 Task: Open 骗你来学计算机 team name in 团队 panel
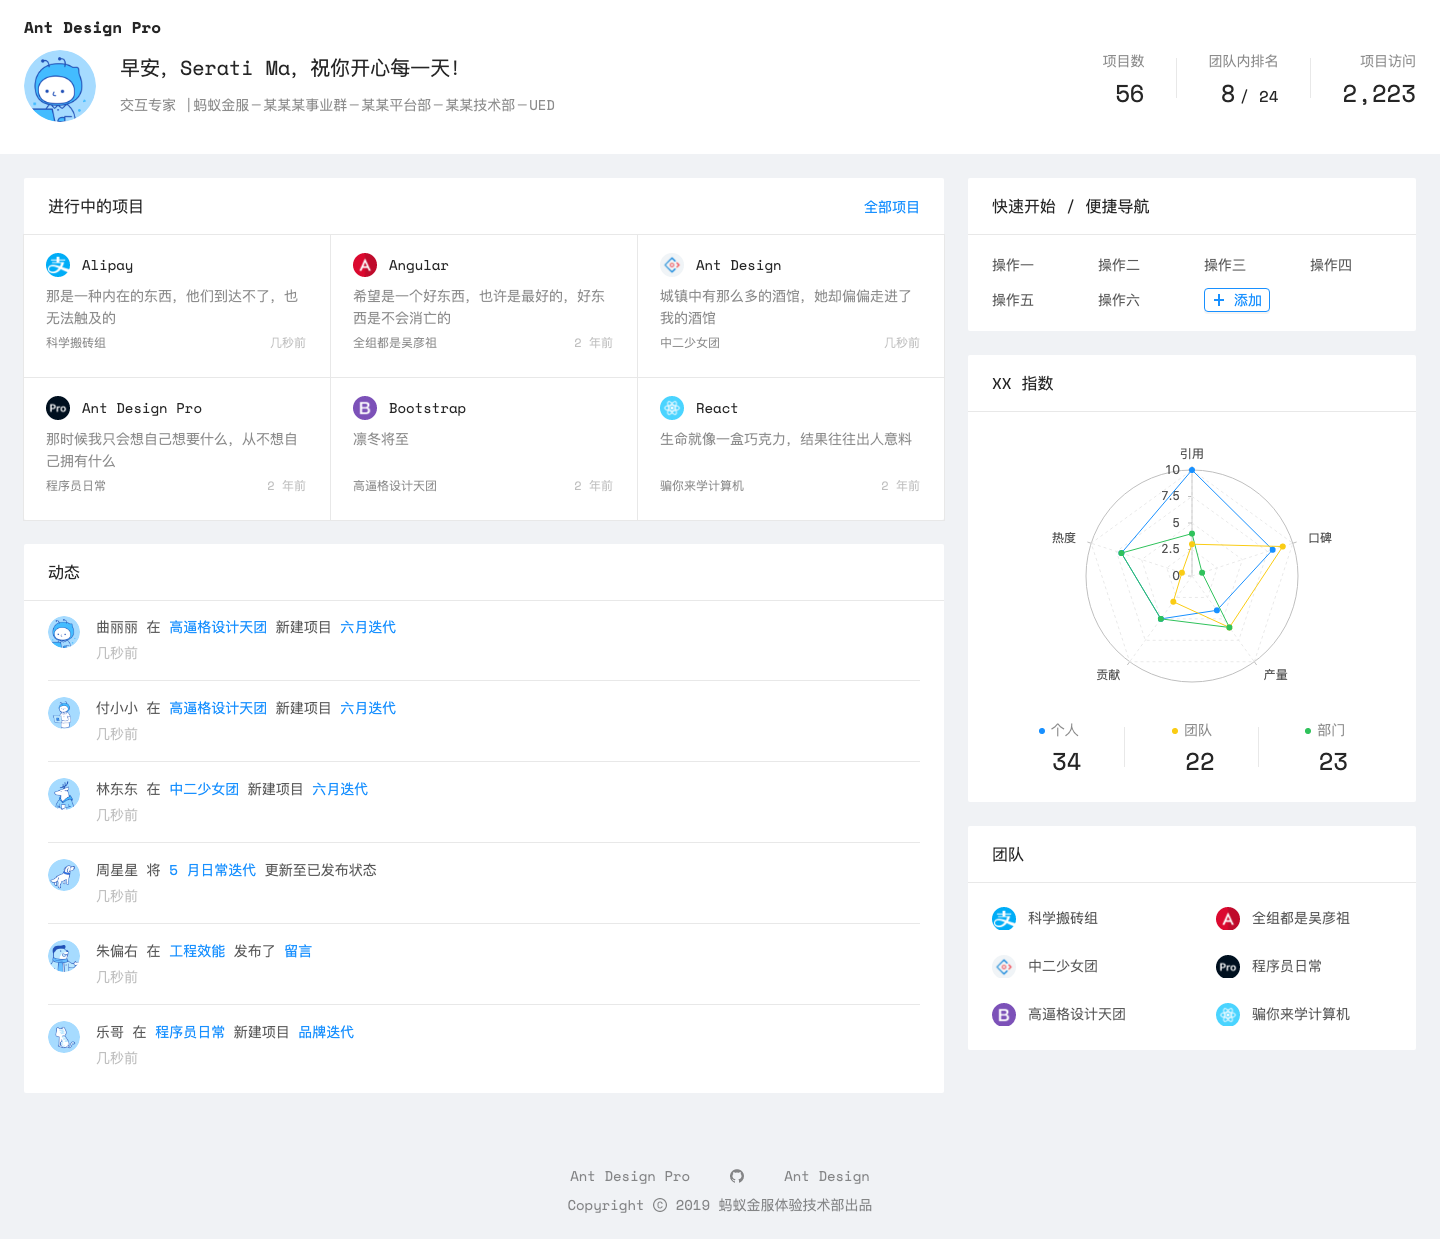pos(1301,1014)
